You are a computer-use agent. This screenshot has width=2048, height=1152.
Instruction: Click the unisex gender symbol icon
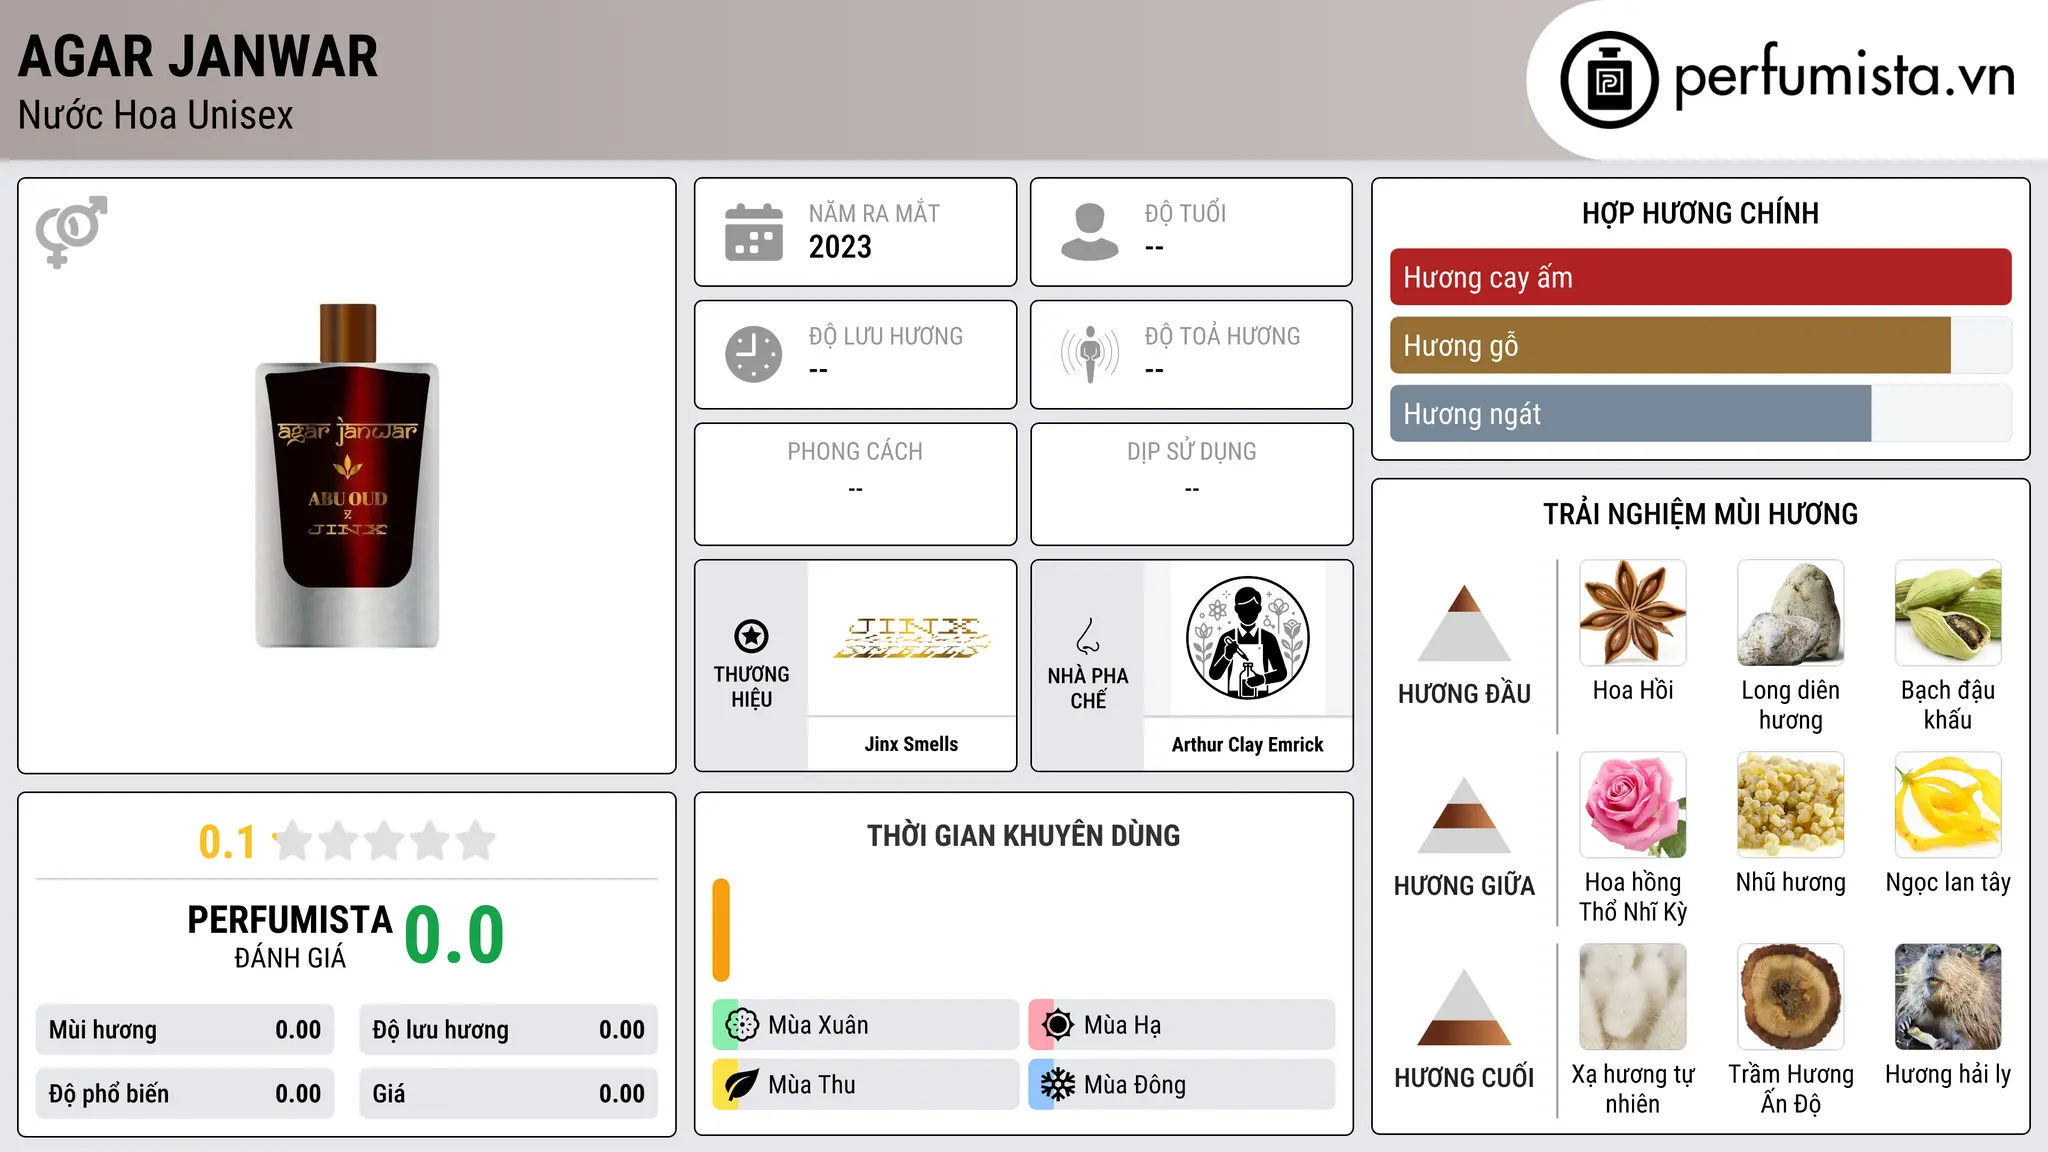71,232
